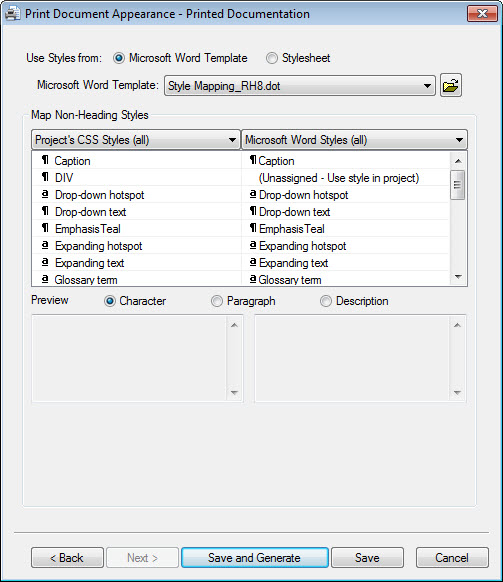Click the Back button

[67, 558]
